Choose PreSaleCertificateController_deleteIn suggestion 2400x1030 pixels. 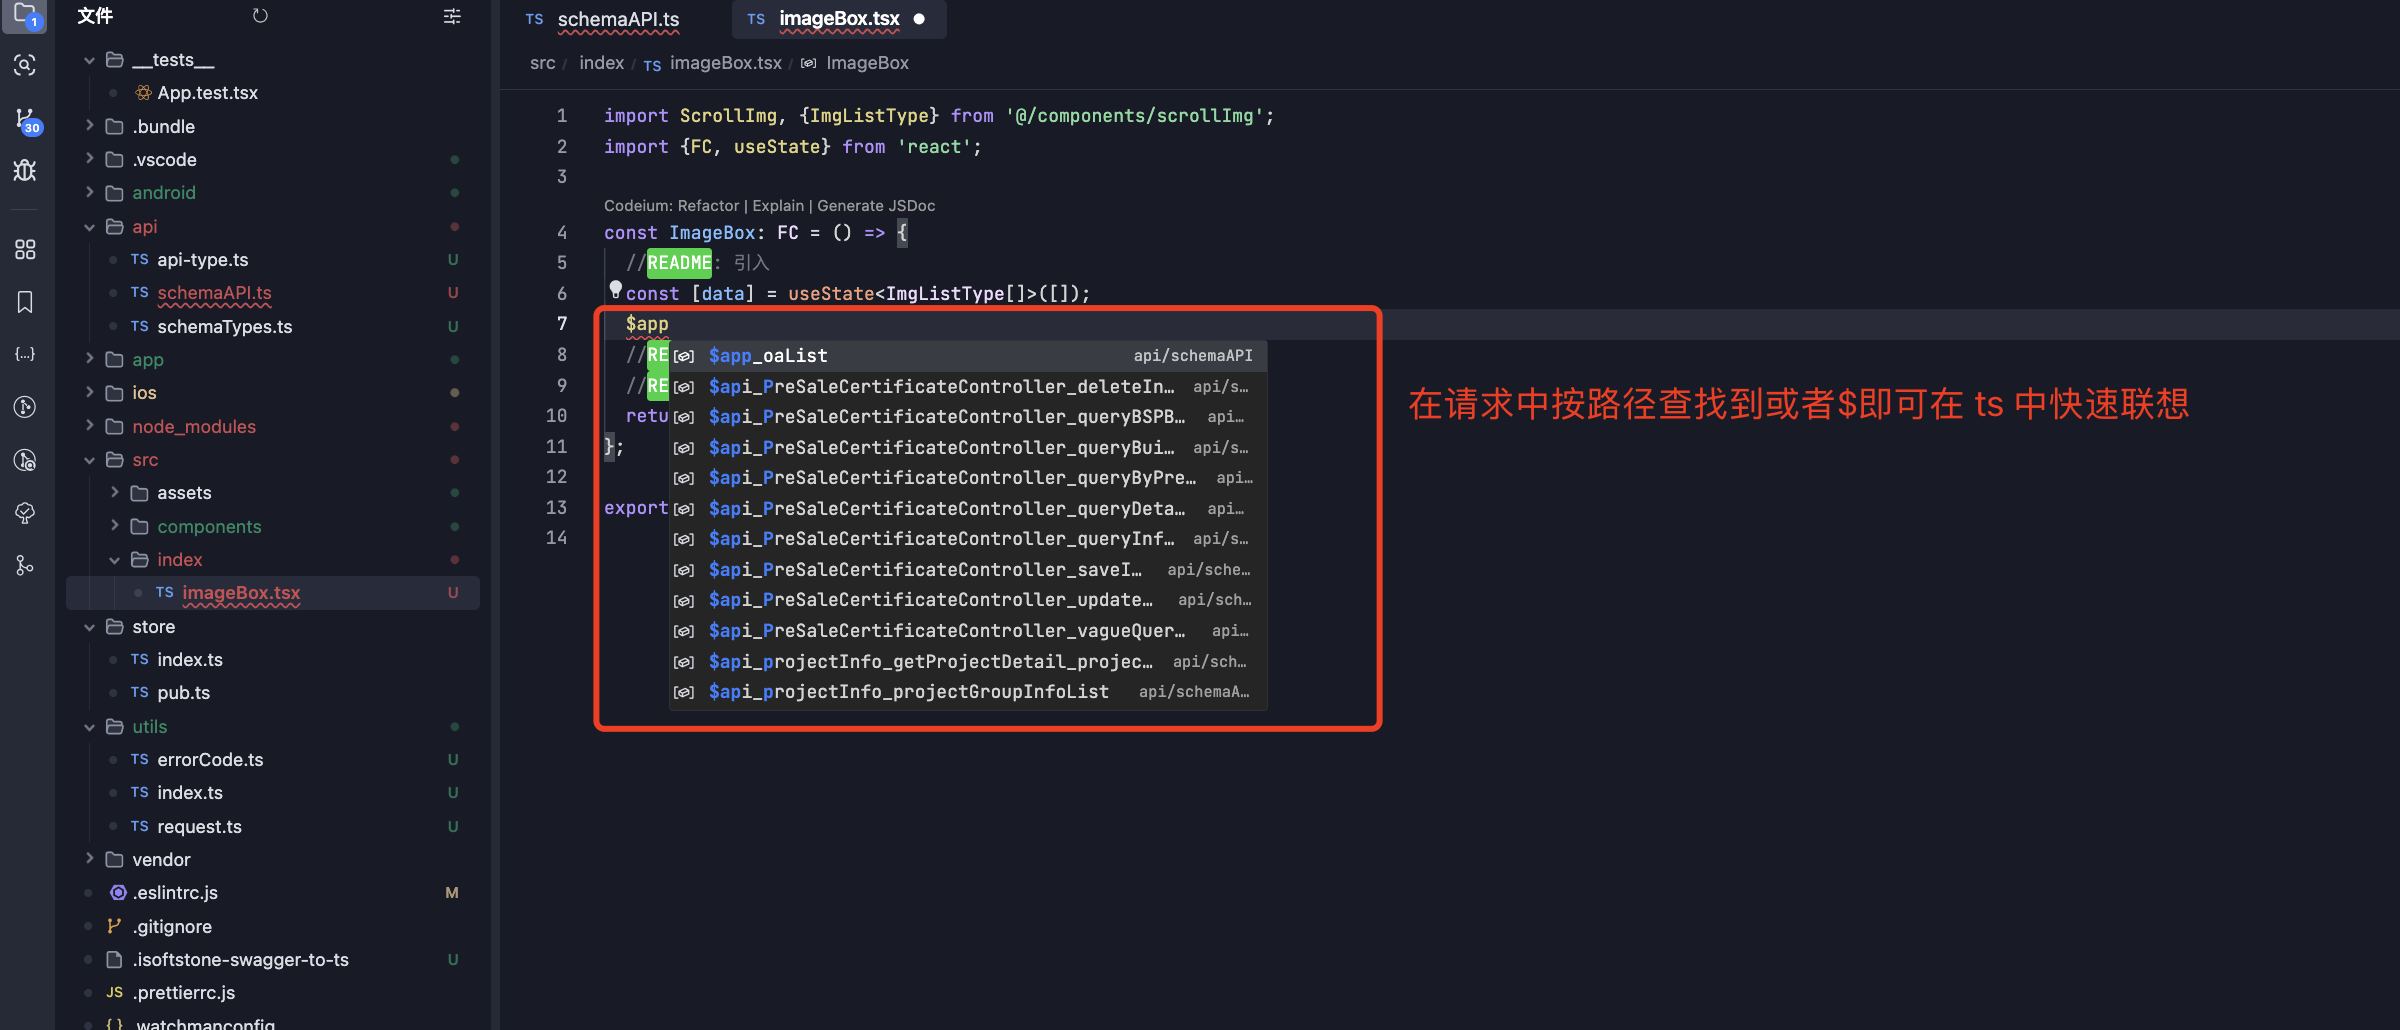[968, 386]
